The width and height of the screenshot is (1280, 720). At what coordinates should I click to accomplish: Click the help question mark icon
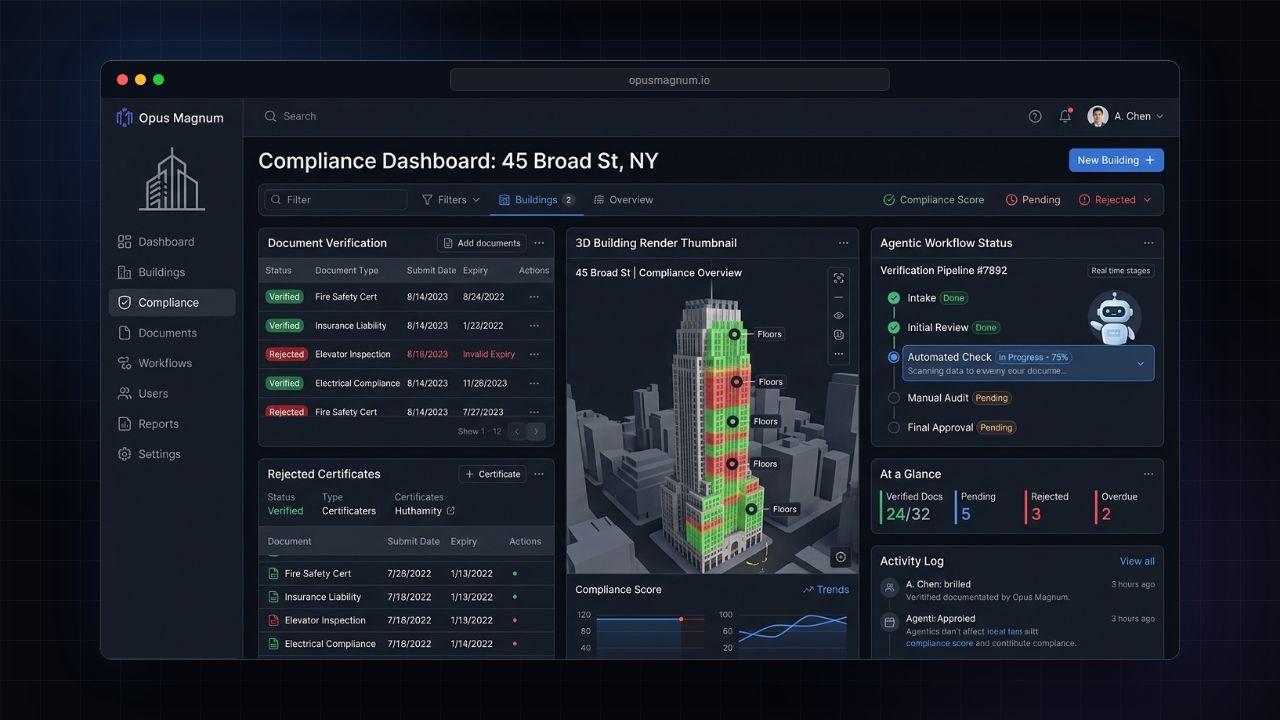click(1035, 116)
